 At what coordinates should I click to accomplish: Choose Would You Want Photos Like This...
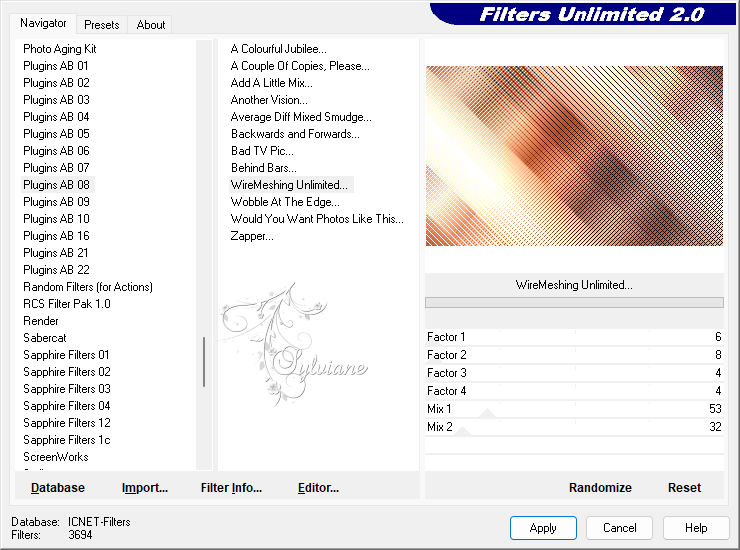(x=317, y=219)
